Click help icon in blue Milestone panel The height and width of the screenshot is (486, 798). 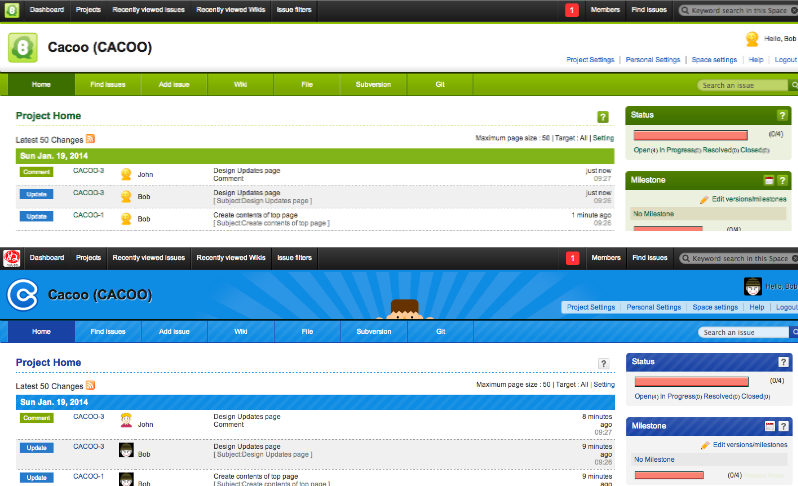tap(783, 426)
